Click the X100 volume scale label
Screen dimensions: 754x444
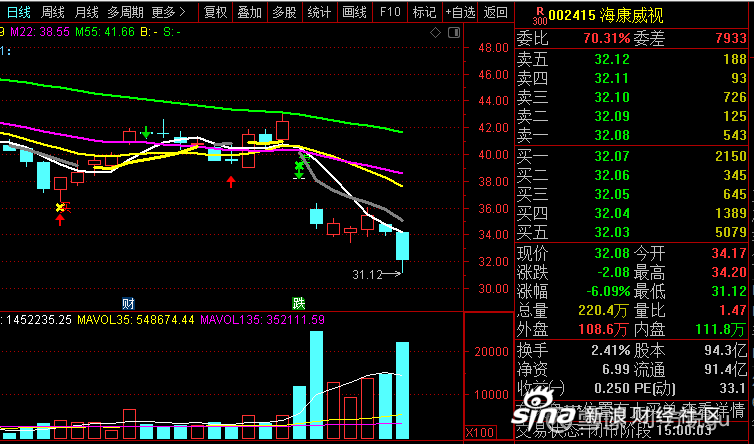(479, 432)
